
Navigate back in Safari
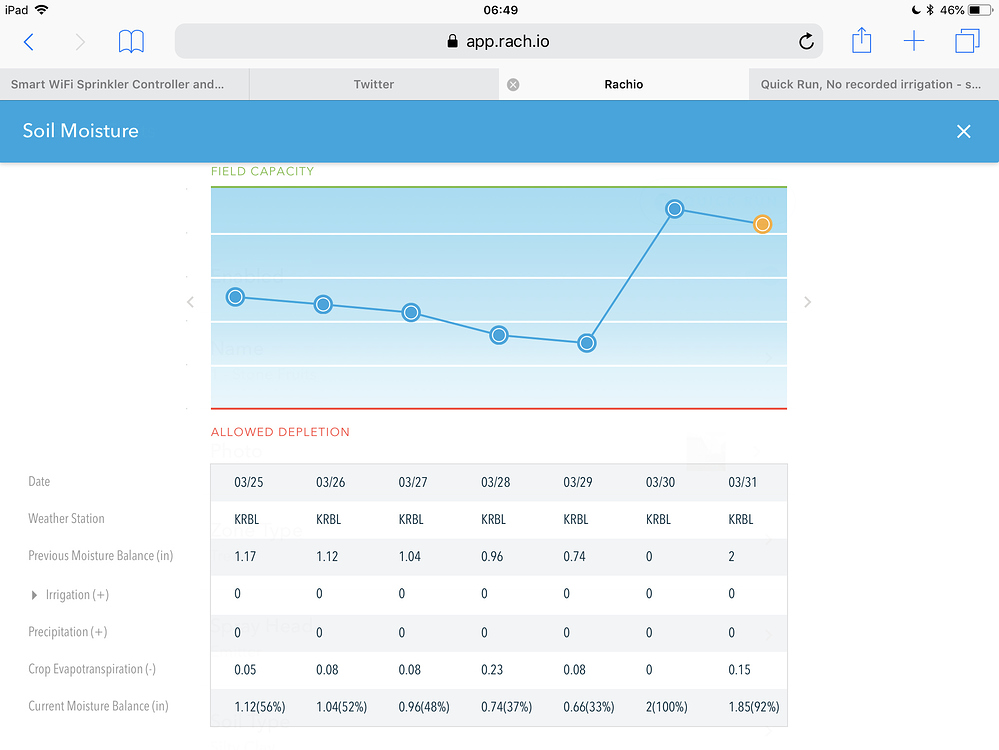click(28, 41)
